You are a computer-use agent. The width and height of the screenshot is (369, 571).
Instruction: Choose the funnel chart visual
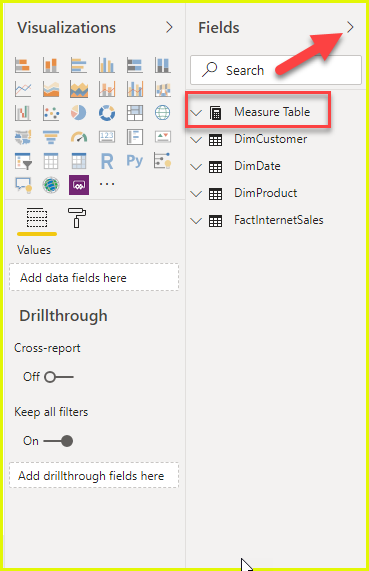51,137
